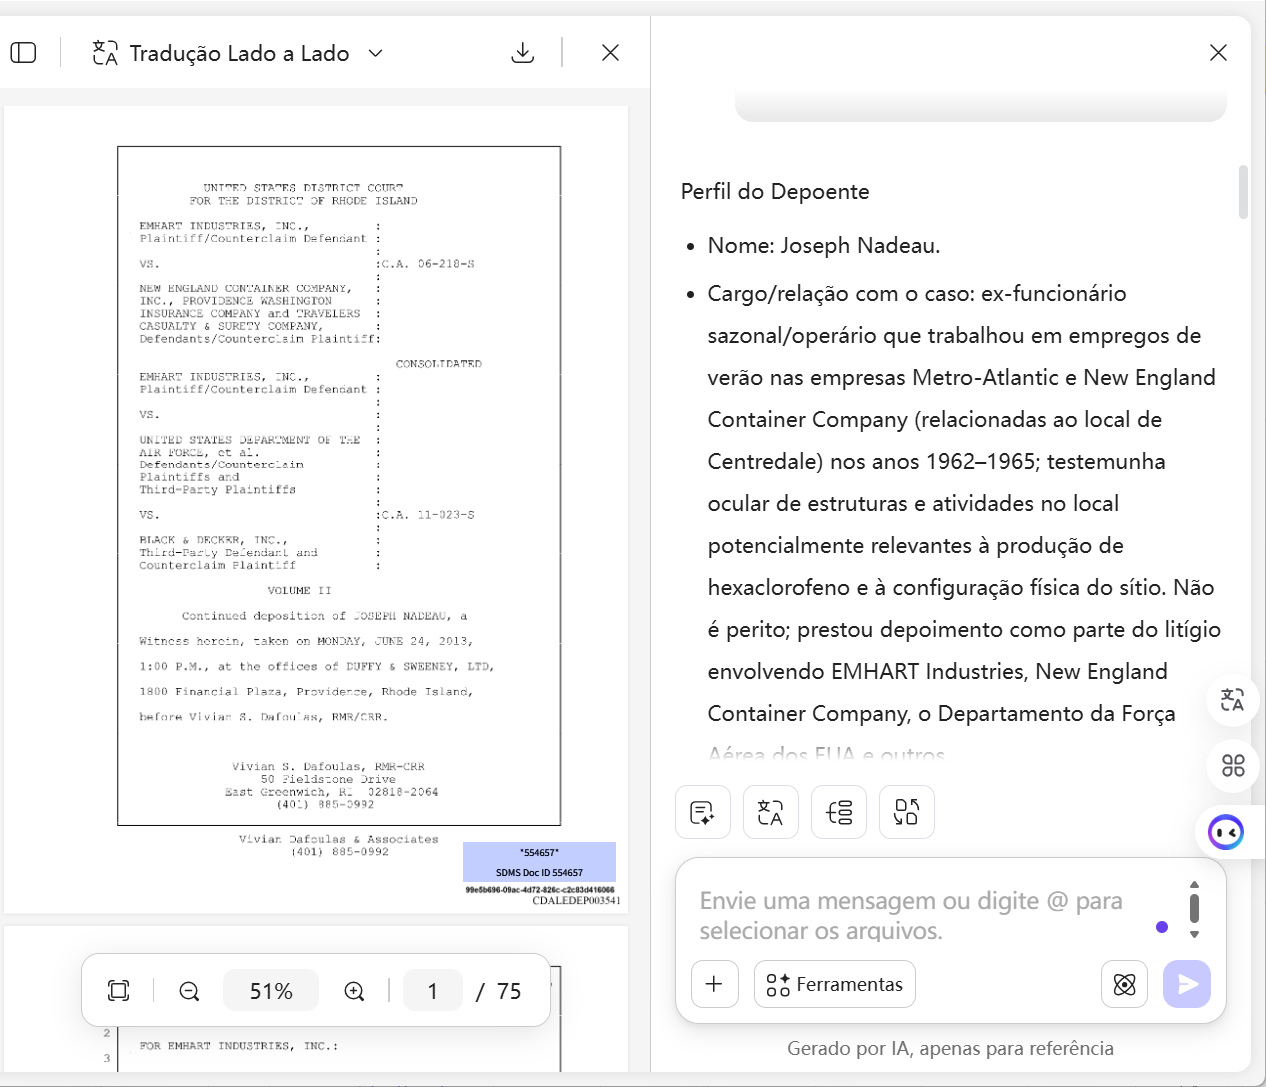This screenshot has height=1087, width=1266.
Task: Click the convert file icon above the message box
Action: [907, 812]
